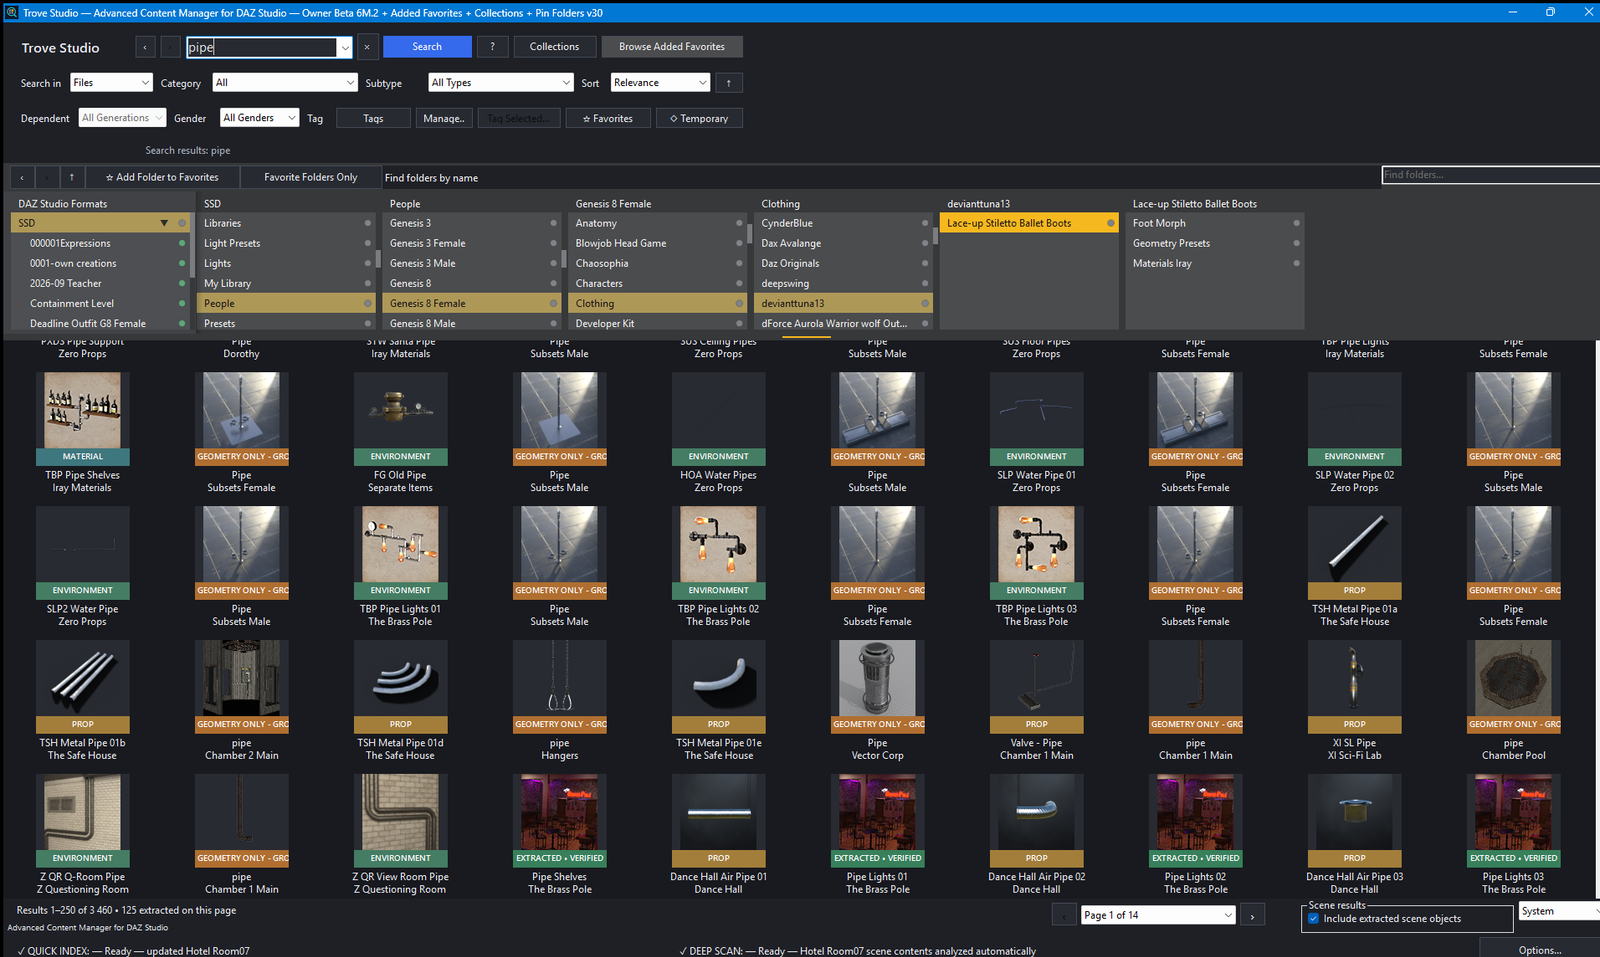The image size is (1600, 957).
Task: Open the Search in Files dropdown
Action: (x=110, y=83)
